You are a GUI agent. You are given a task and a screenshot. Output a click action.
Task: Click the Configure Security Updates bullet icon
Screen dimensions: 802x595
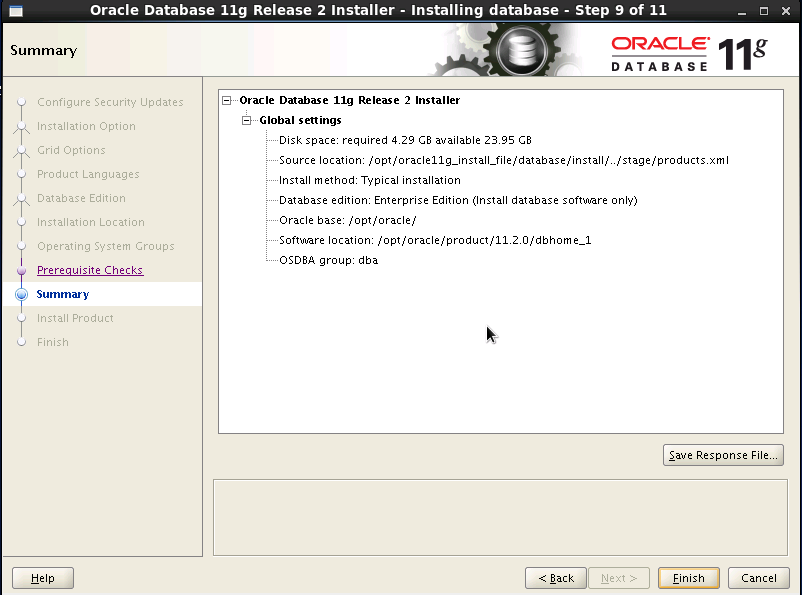(x=21, y=102)
